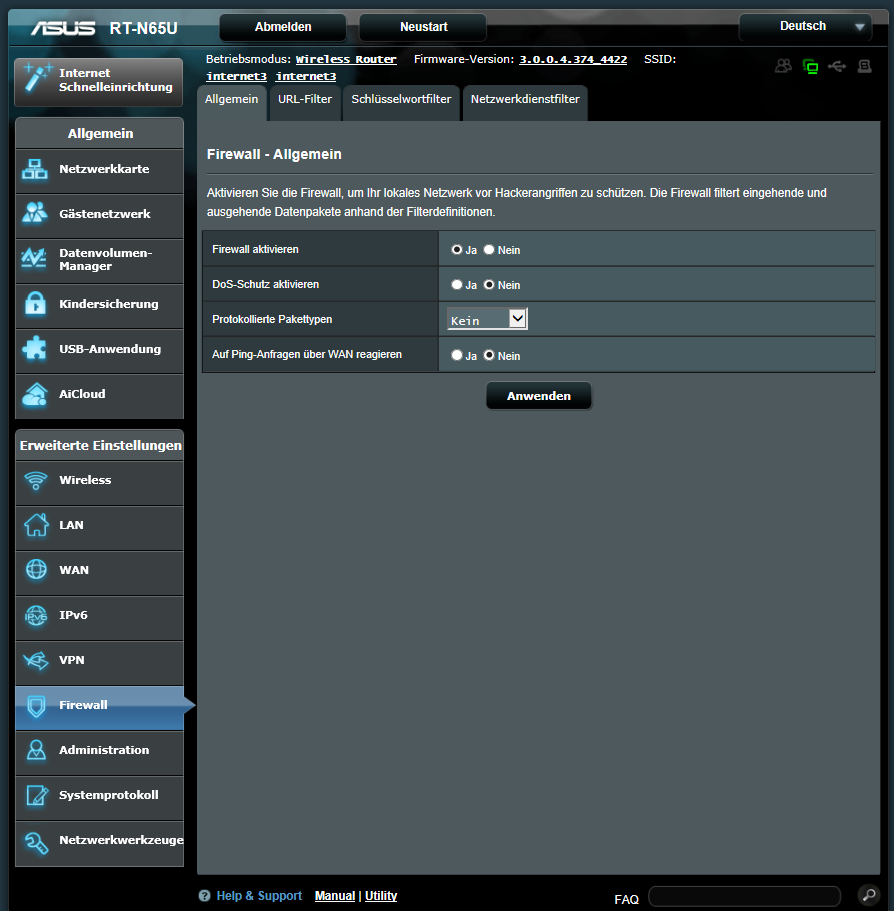
Task: Click the AiCloud cloud icon
Action: coord(35,394)
